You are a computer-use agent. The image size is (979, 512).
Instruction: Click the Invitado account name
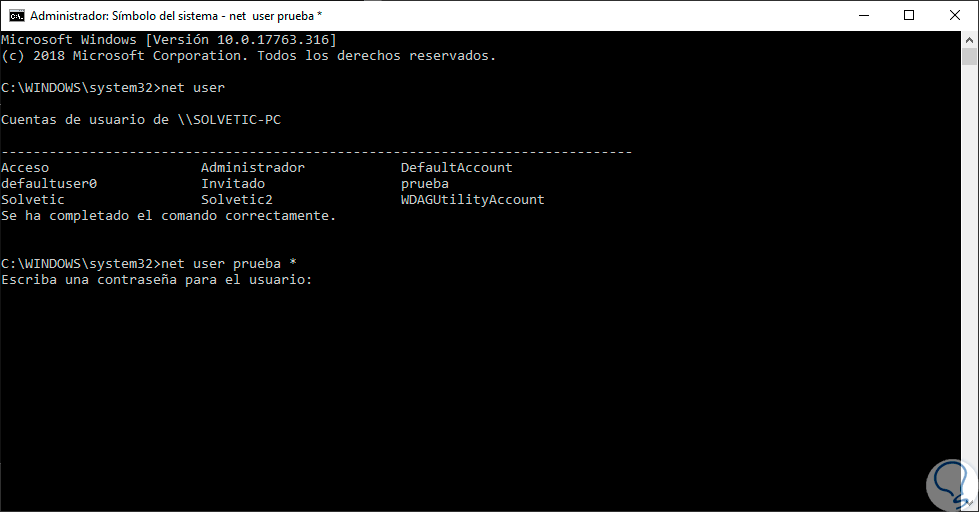[233, 184]
